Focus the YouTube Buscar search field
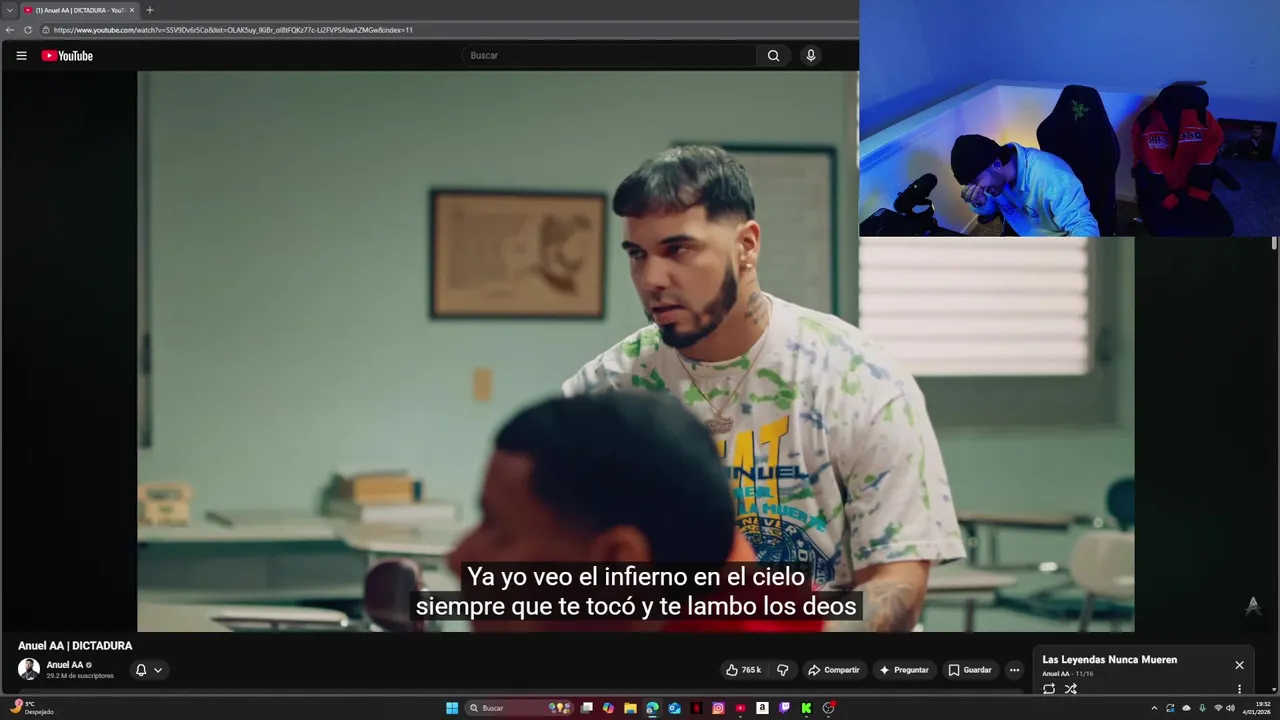 [610, 56]
